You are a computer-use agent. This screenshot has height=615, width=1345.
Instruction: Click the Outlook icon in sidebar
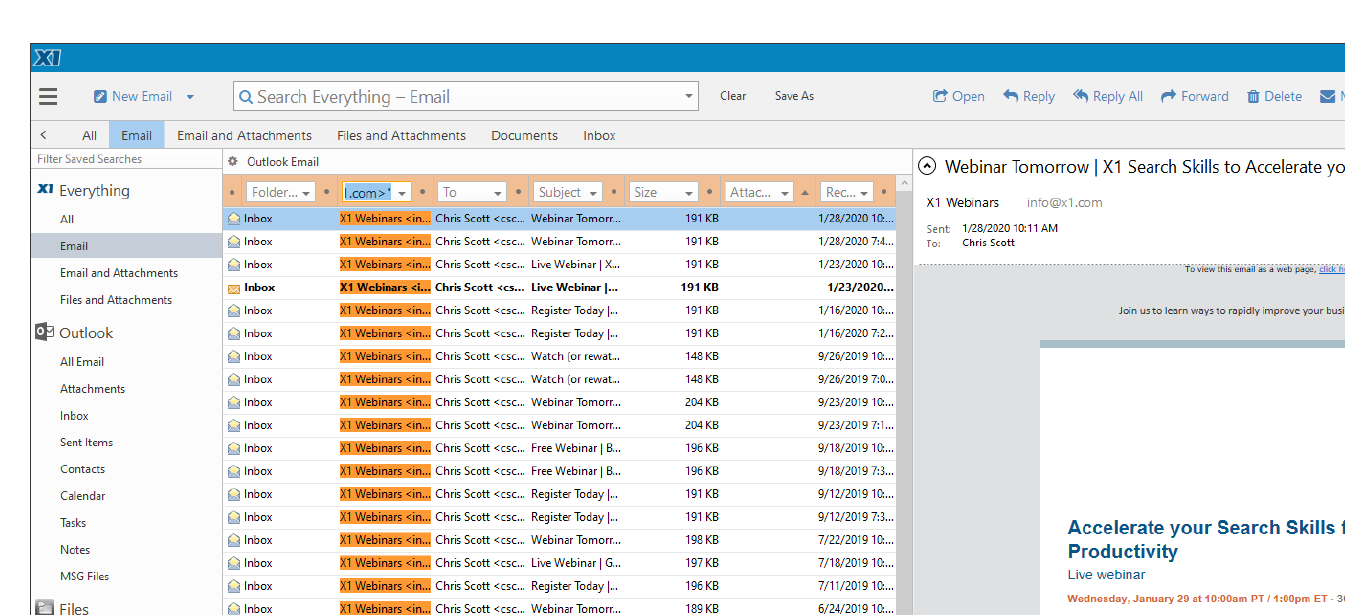click(45, 332)
